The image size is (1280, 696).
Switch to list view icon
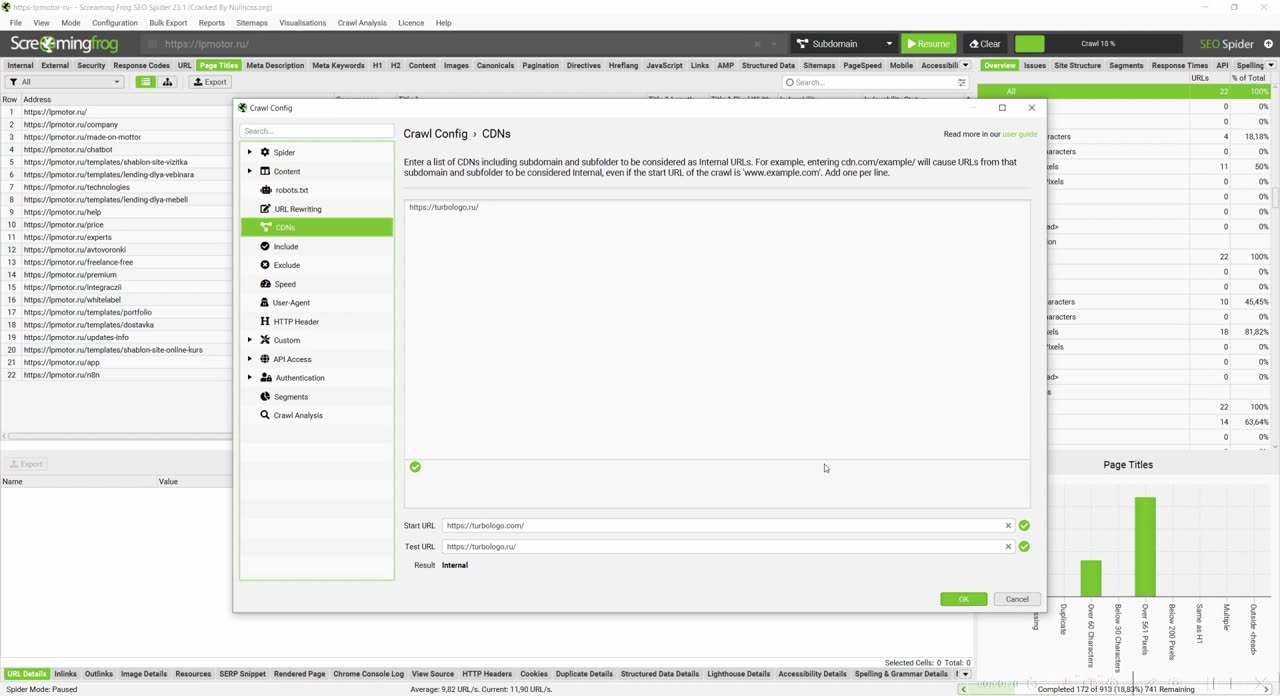point(146,82)
